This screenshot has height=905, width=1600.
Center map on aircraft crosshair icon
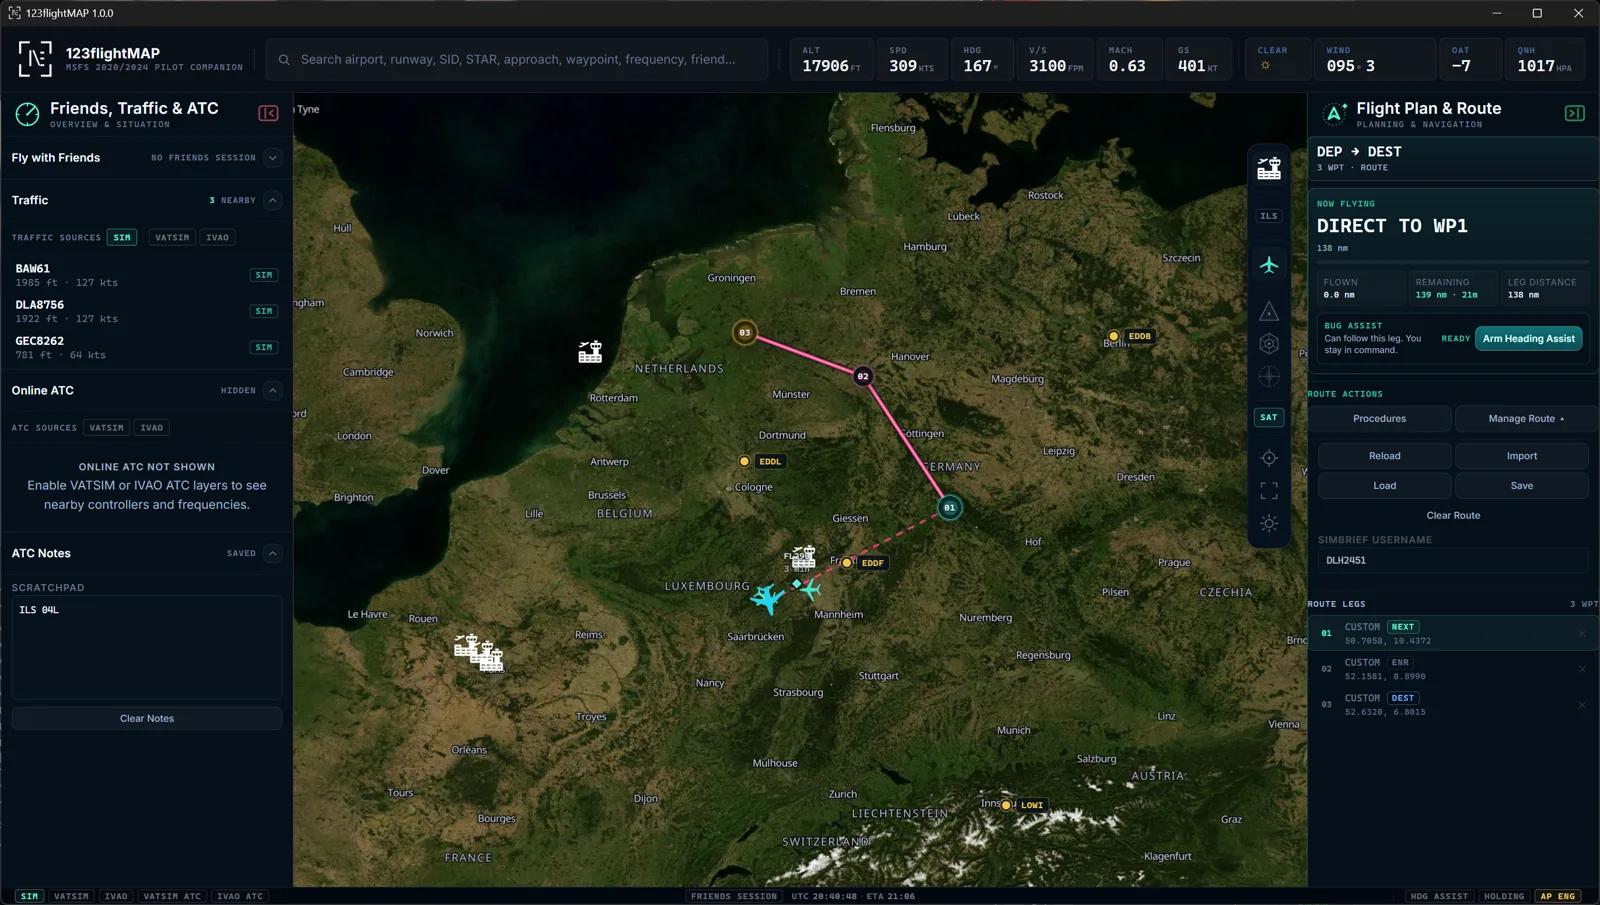pyautogui.click(x=1269, y=458)
